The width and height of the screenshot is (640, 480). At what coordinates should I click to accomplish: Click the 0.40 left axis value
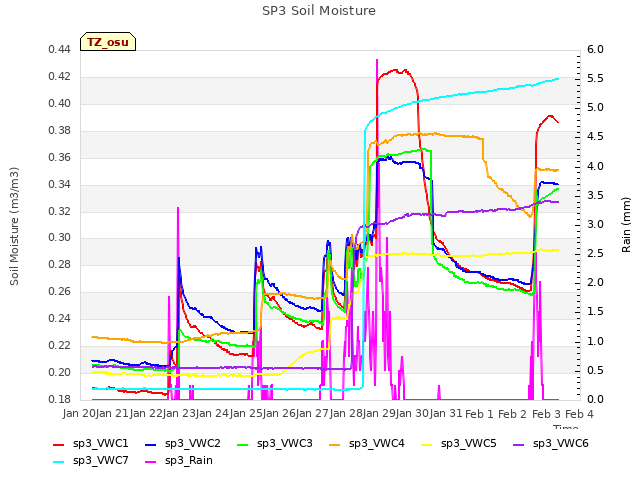click(60, 103)
